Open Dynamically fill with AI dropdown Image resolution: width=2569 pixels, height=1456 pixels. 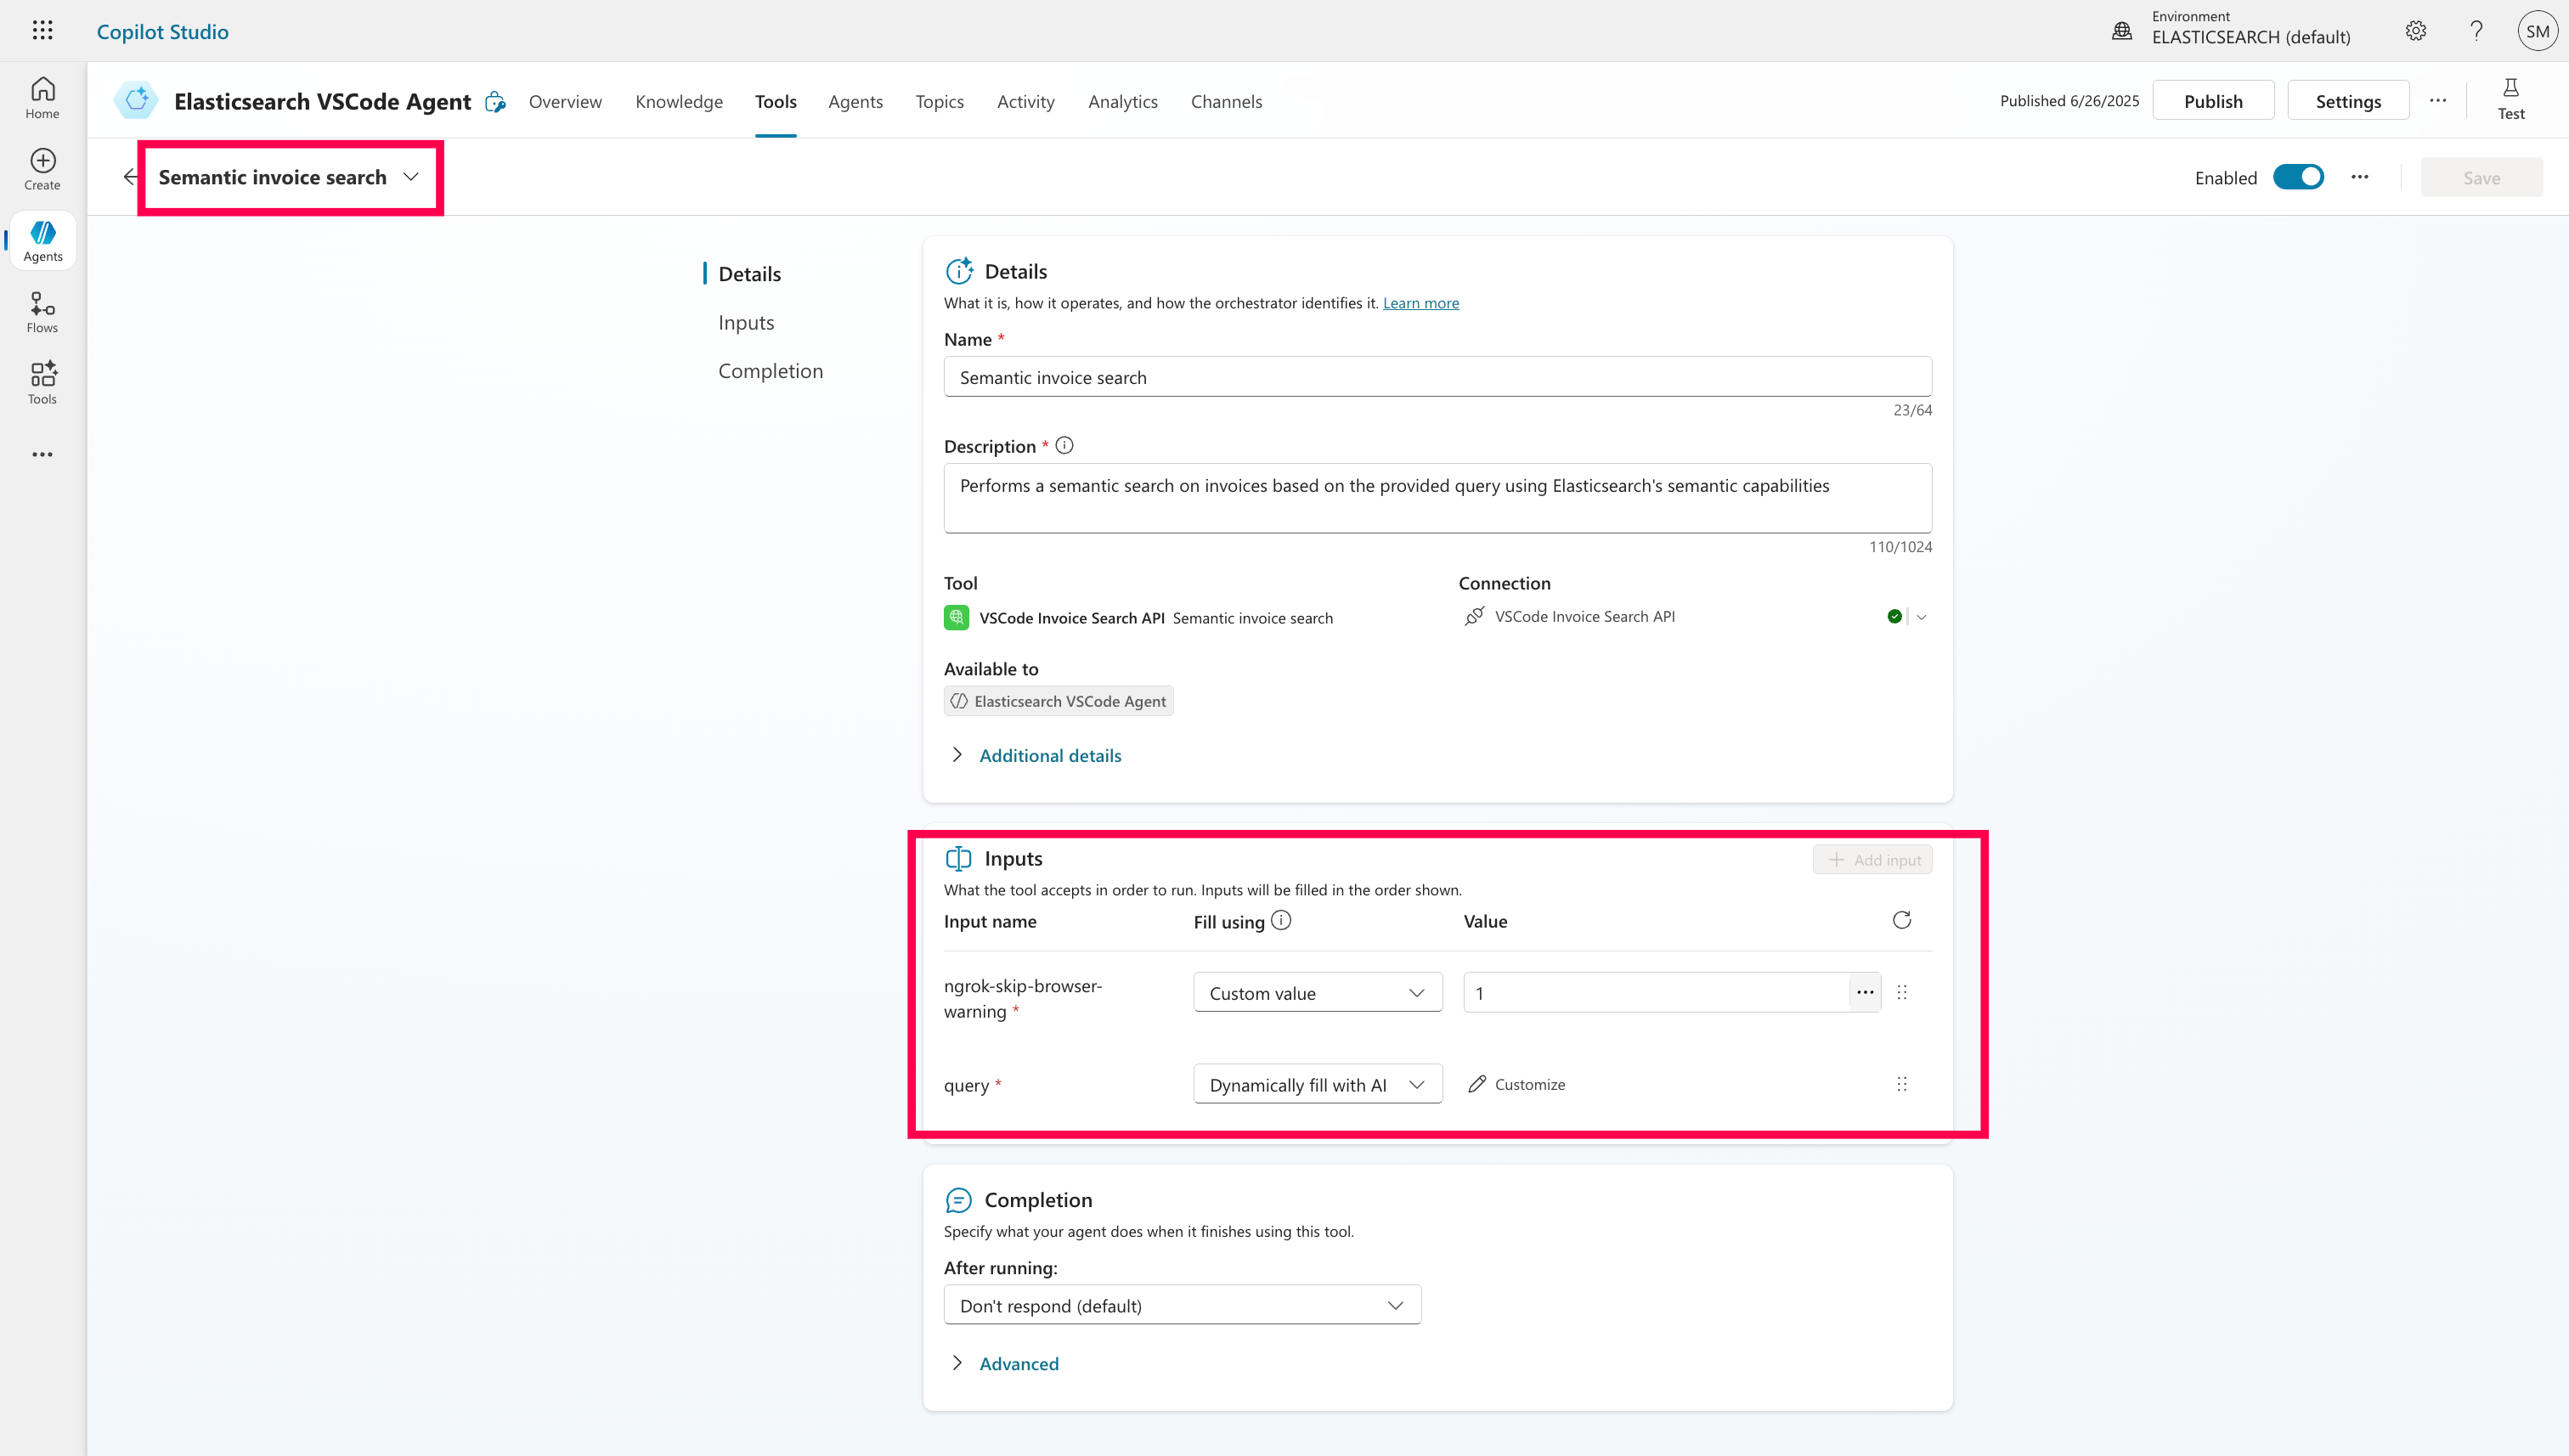point(1317,1084)
